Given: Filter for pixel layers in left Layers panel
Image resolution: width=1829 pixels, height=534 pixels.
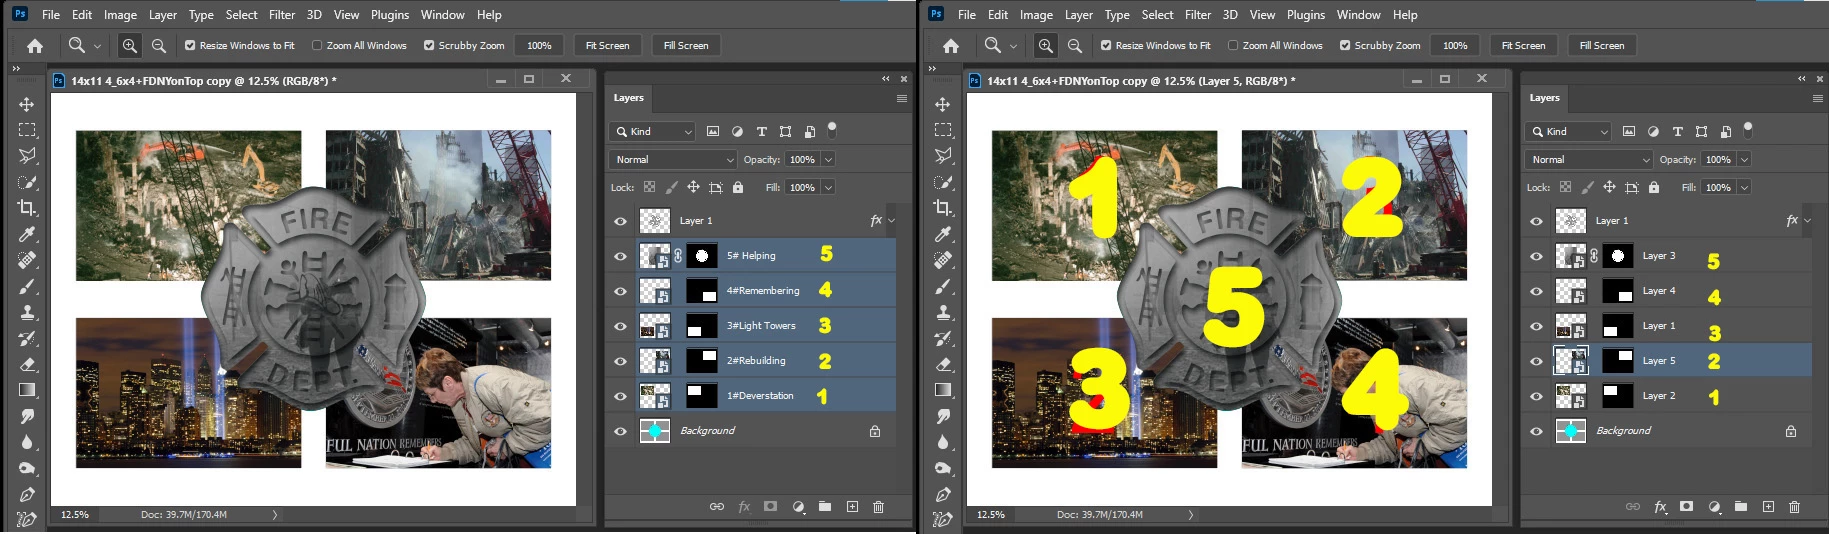Looking at the screenshot, I should tap(713, 131).
